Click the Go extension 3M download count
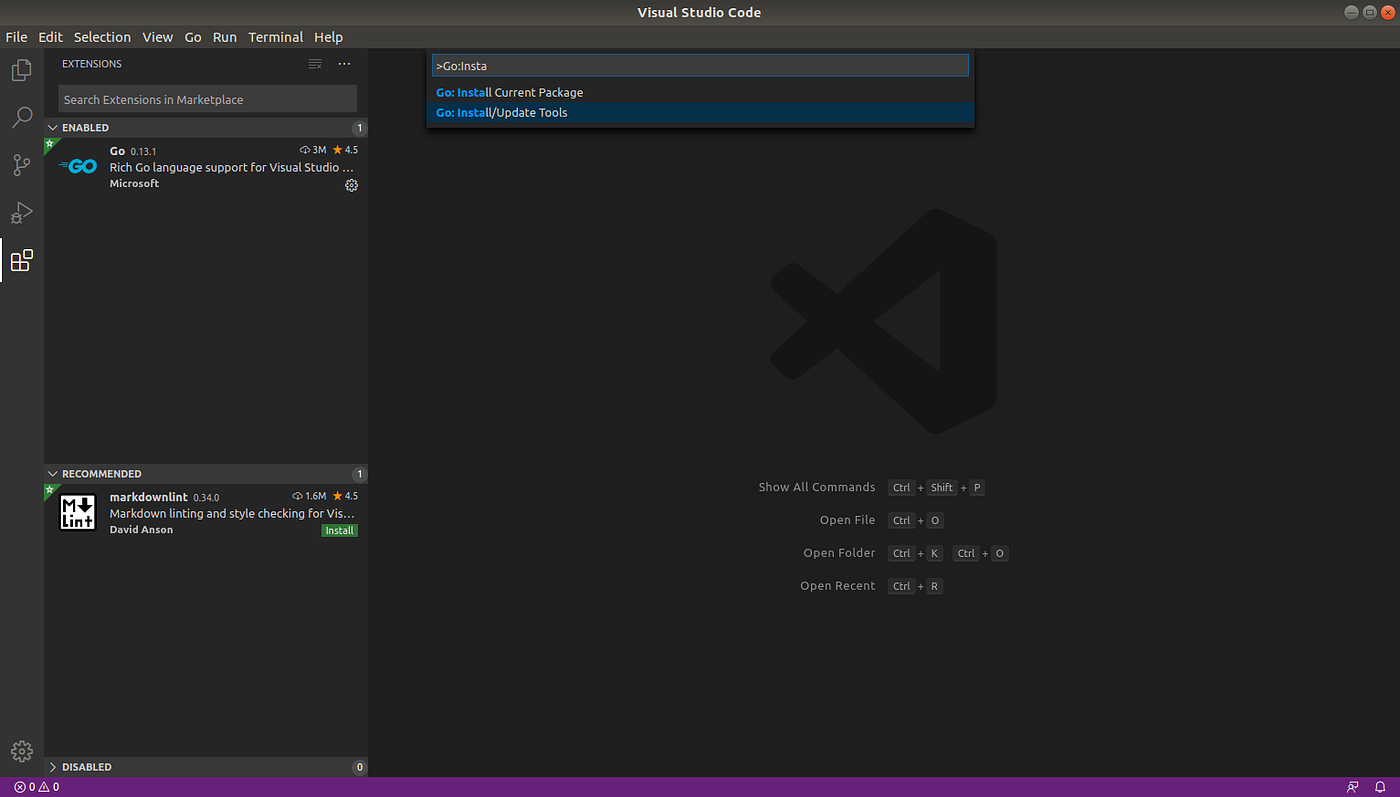 [313, 150]
